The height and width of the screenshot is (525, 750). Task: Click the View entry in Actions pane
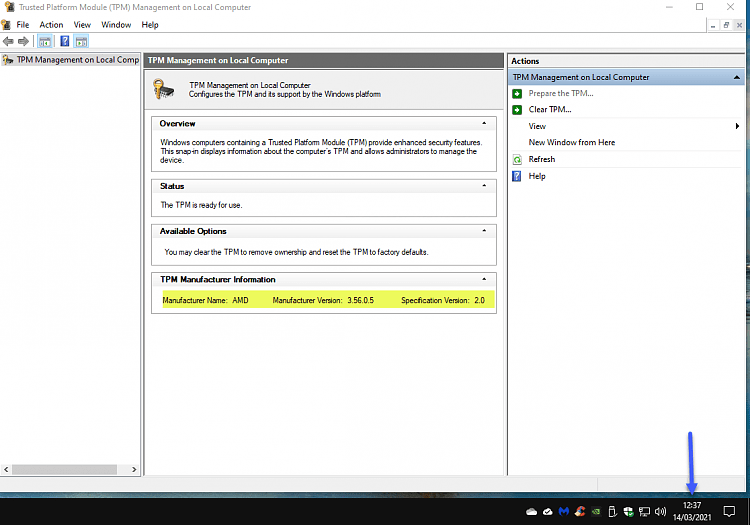point(537,126)
